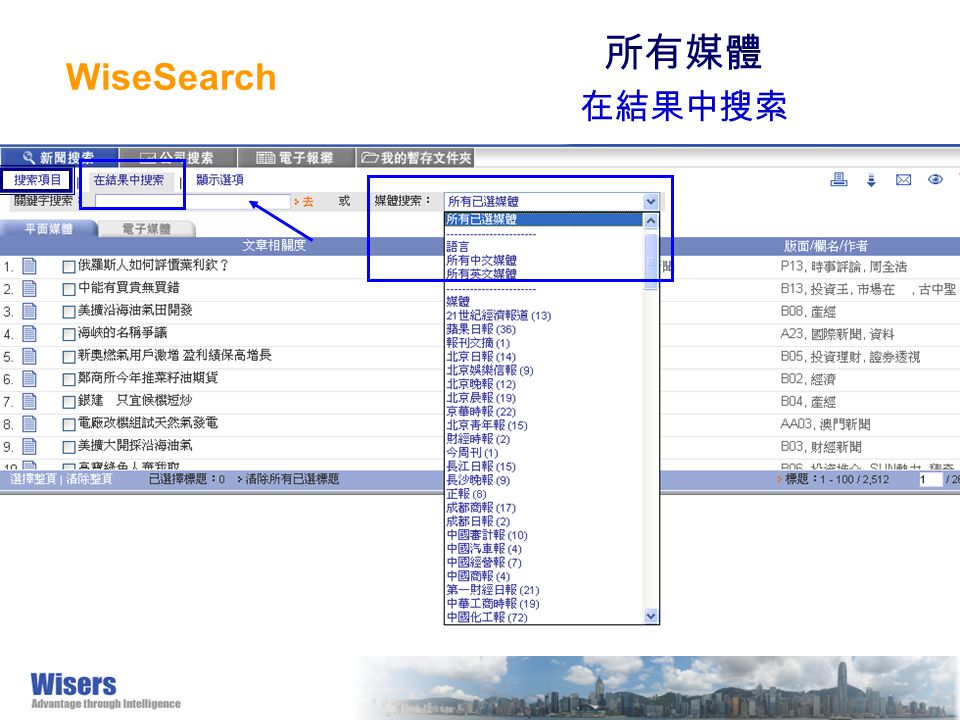Click 選擇整頁 select whole page link
960x720 pixels.
point(34,479)
